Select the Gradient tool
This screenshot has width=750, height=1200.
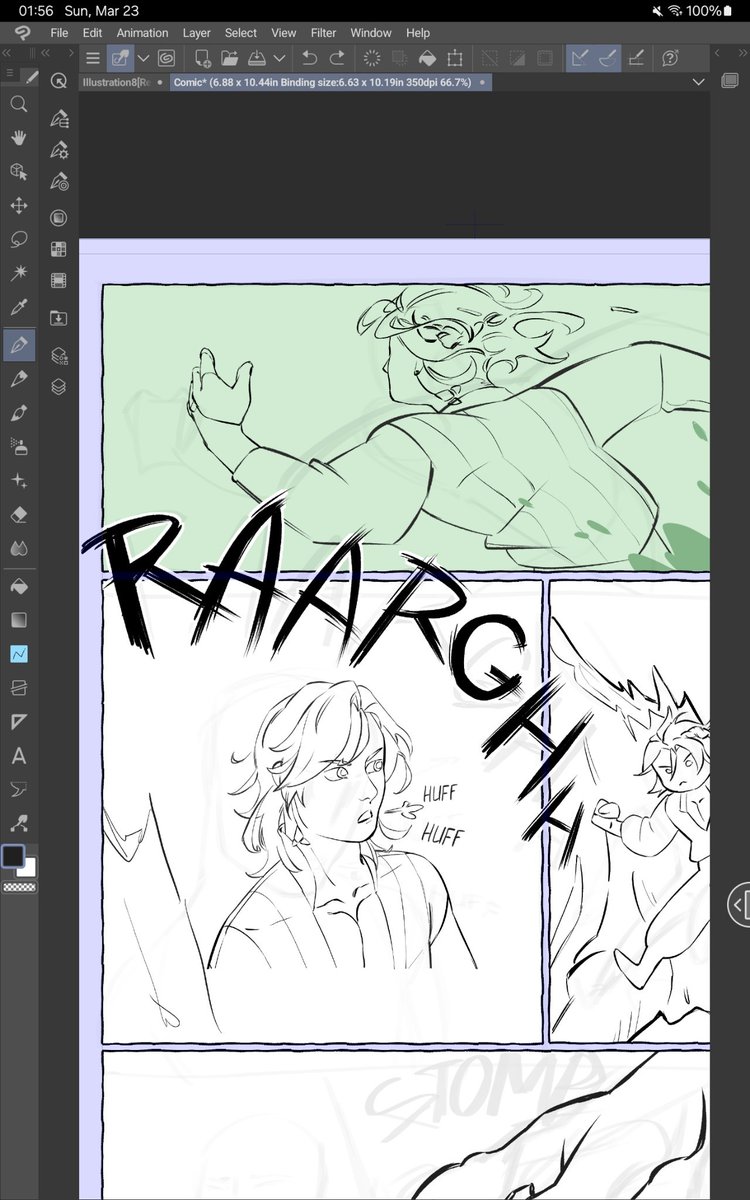pyautogui.click(x=18, y=620)
